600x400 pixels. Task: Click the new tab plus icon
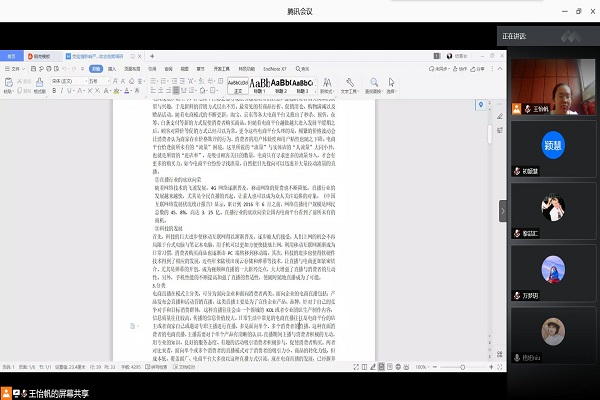(152, 56)
